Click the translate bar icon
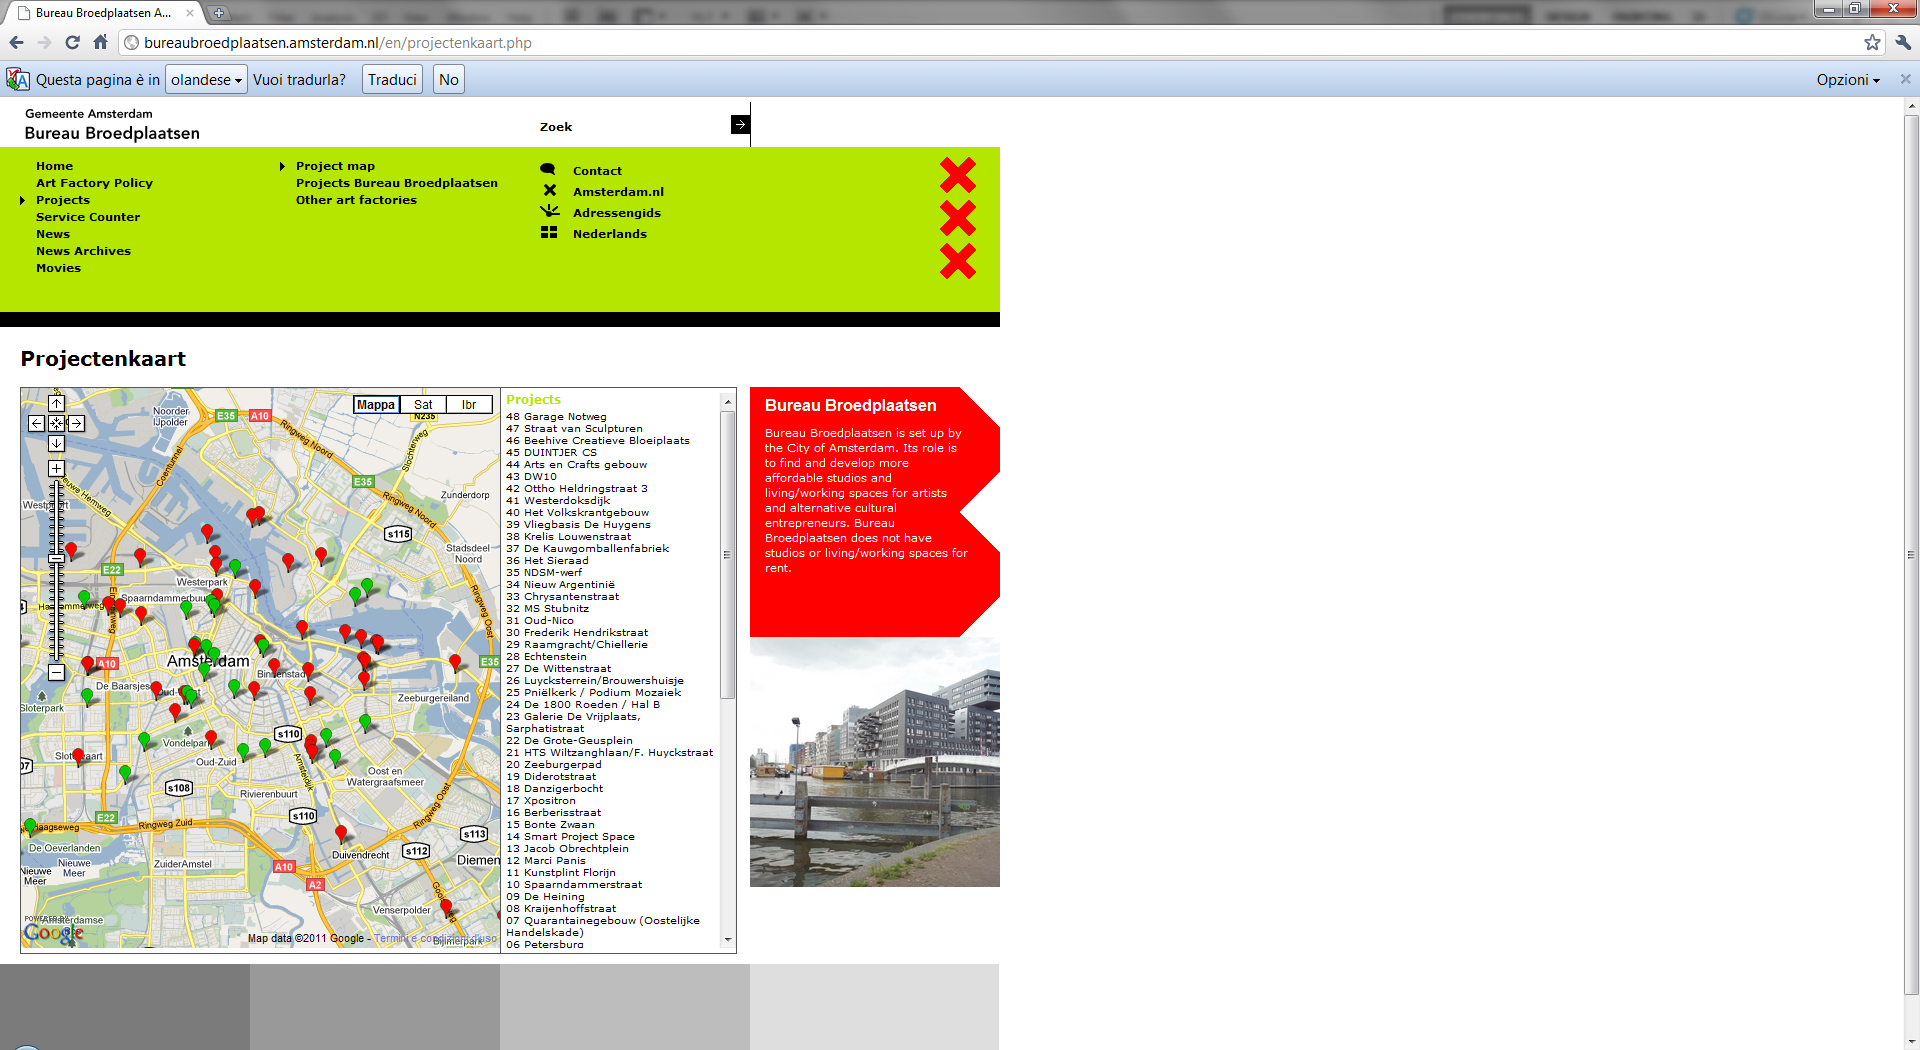This screenshot has height=1050, width=1920. pos(18,80)
